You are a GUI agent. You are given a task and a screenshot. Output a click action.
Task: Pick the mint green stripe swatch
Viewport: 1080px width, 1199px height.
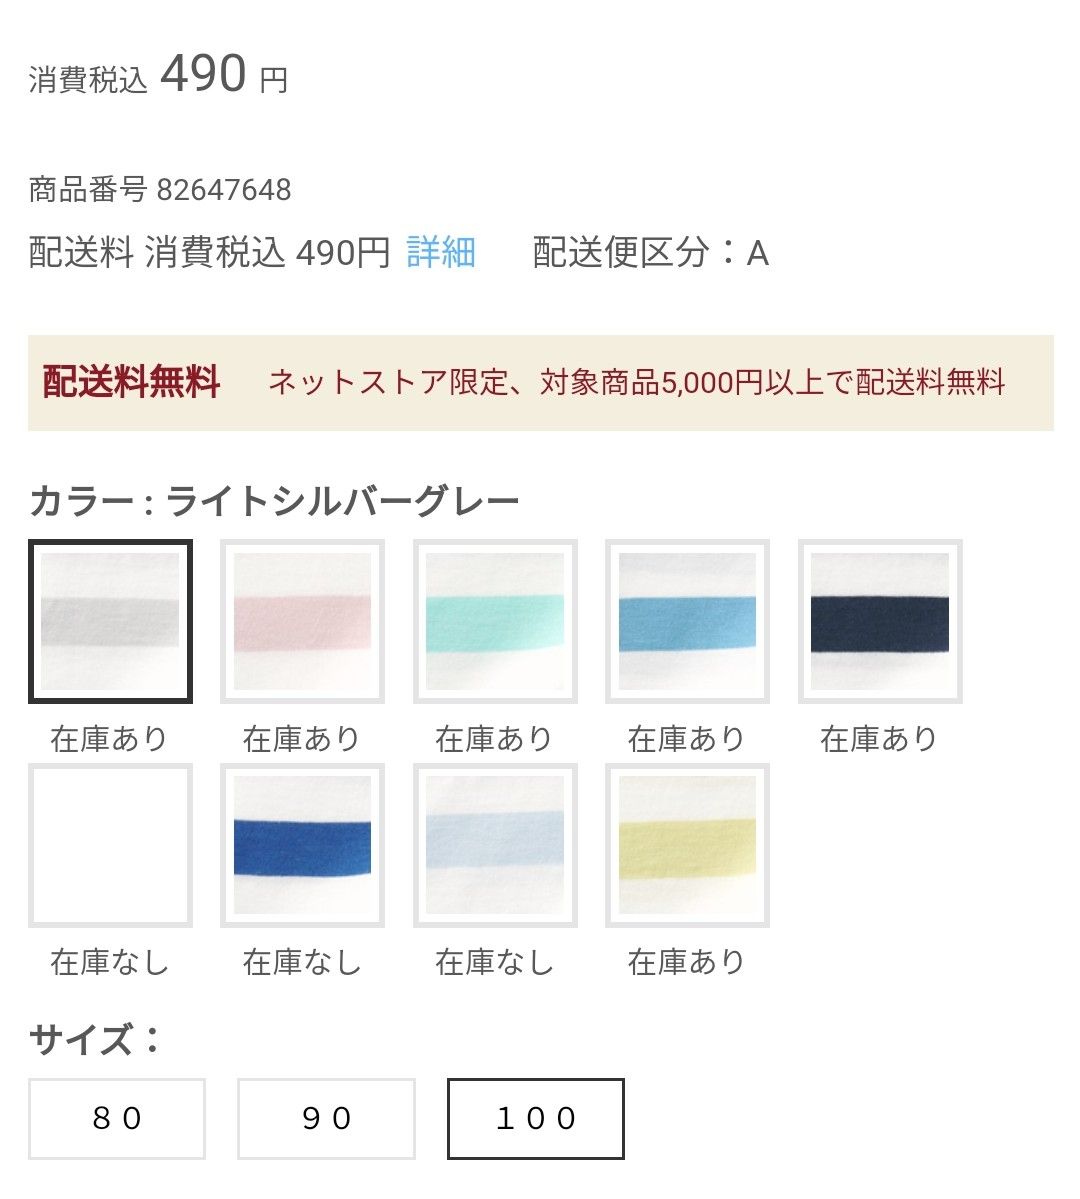[x=495, y=621]
